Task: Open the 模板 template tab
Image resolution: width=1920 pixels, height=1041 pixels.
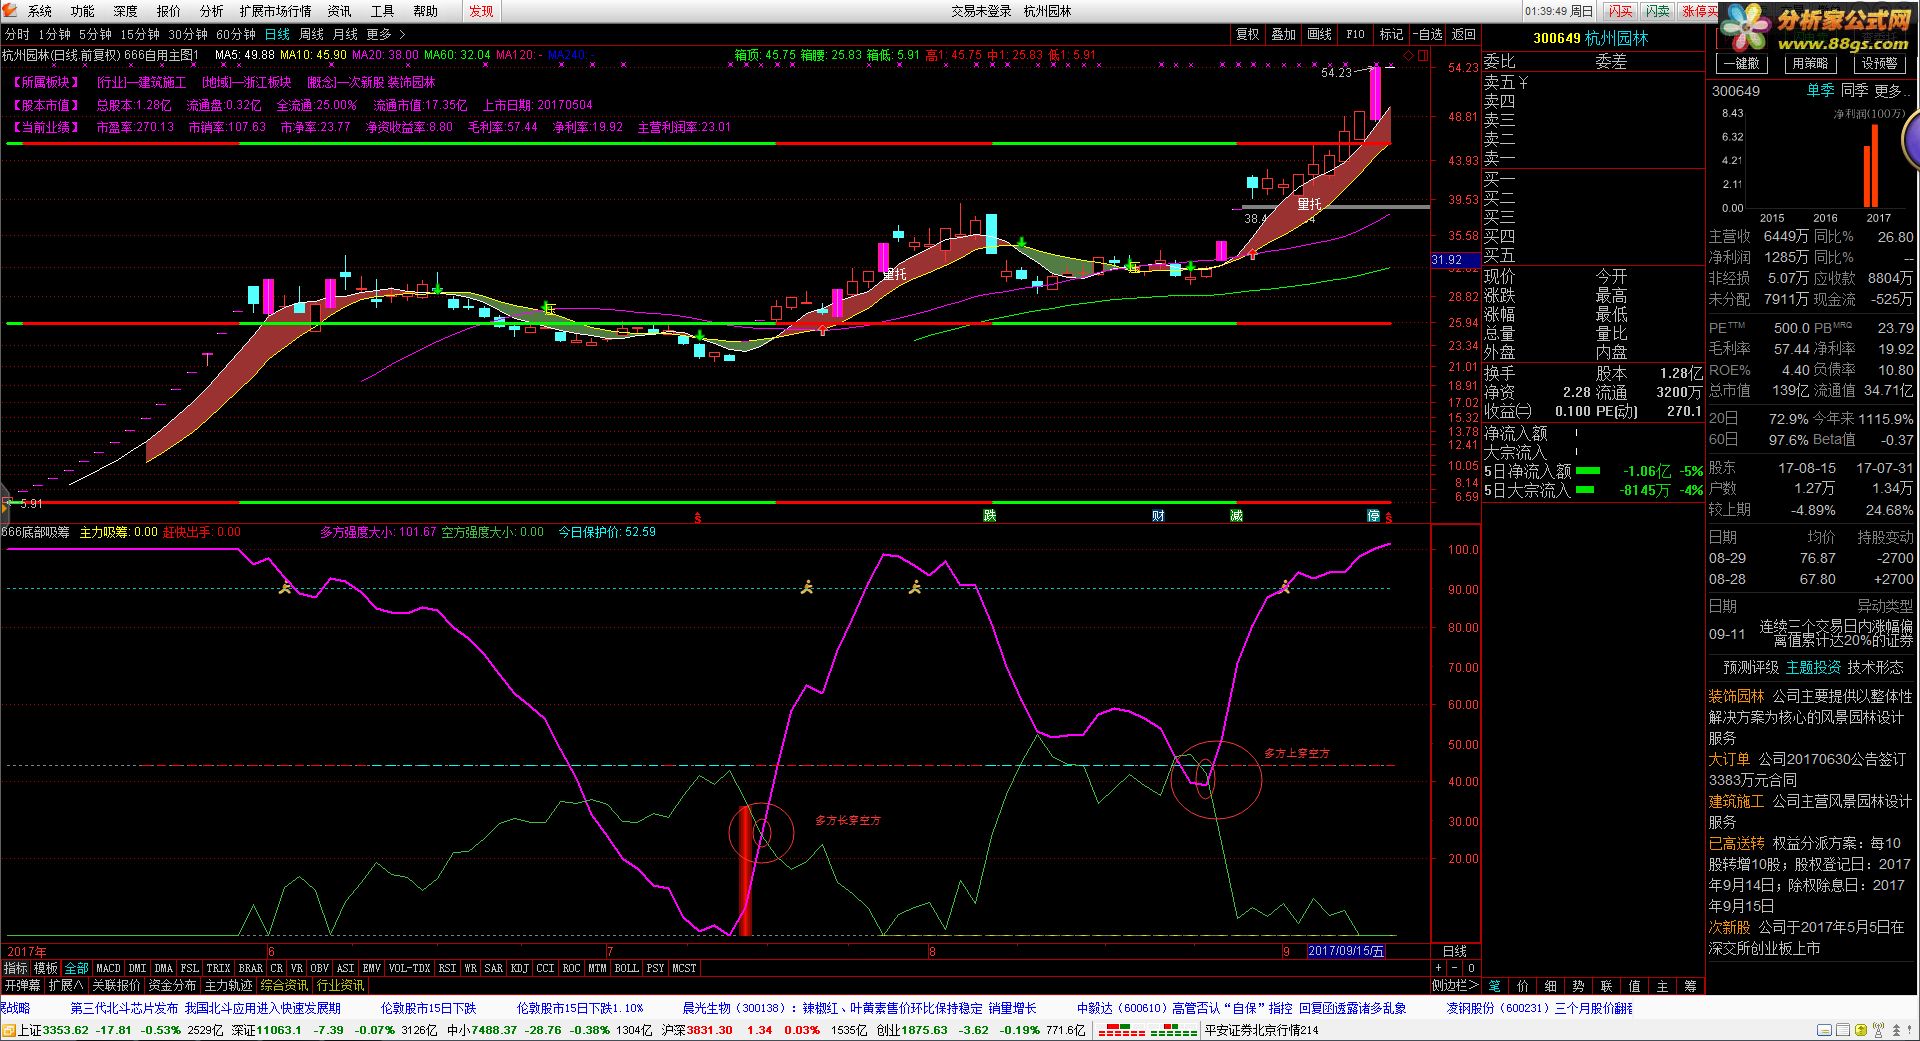Action: (46, 968)
